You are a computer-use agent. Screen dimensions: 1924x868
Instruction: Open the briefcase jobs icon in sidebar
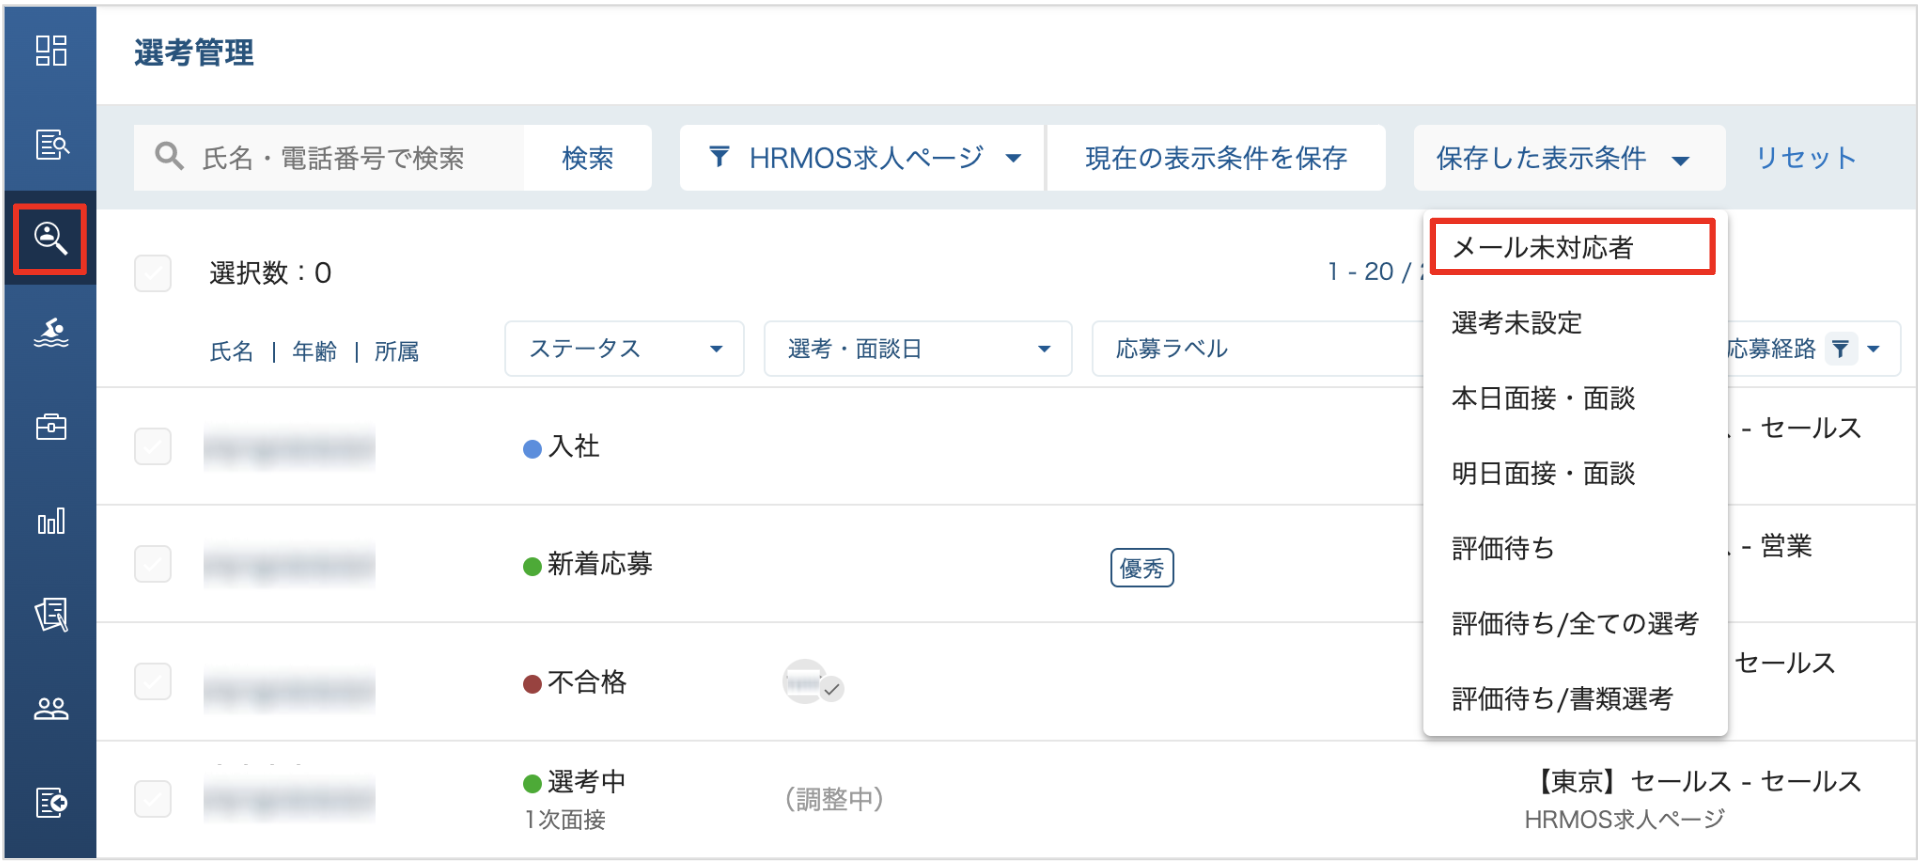point(50,427)
